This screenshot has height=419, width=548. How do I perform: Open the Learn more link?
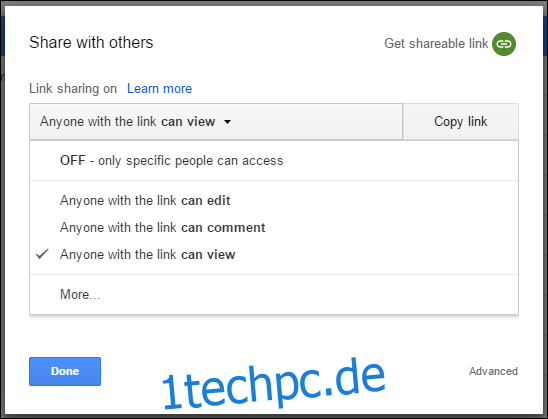click(159, 89)
